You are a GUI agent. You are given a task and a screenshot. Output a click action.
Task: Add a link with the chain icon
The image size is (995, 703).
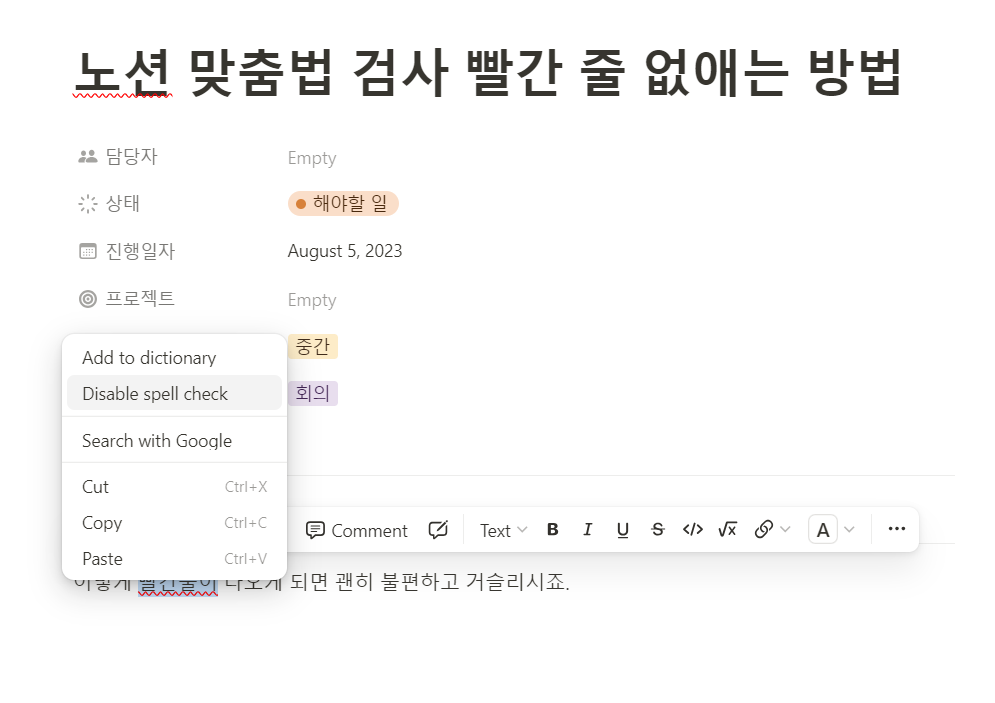click(763, 529)
